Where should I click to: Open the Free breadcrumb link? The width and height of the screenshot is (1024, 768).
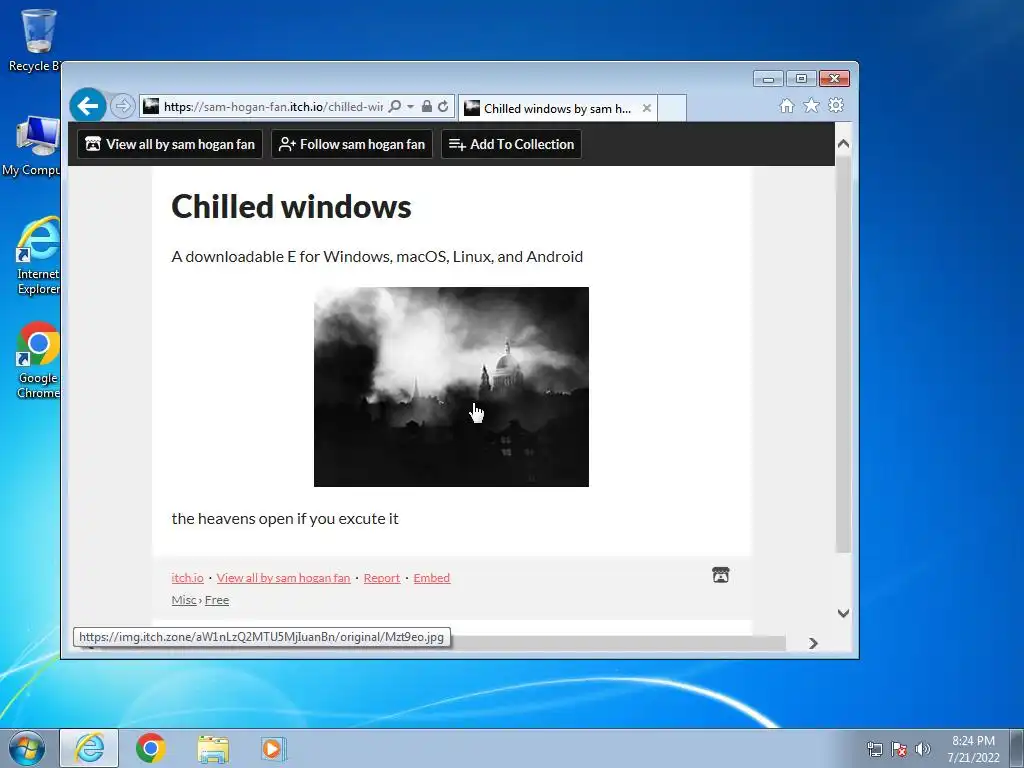tap(217, 600)
